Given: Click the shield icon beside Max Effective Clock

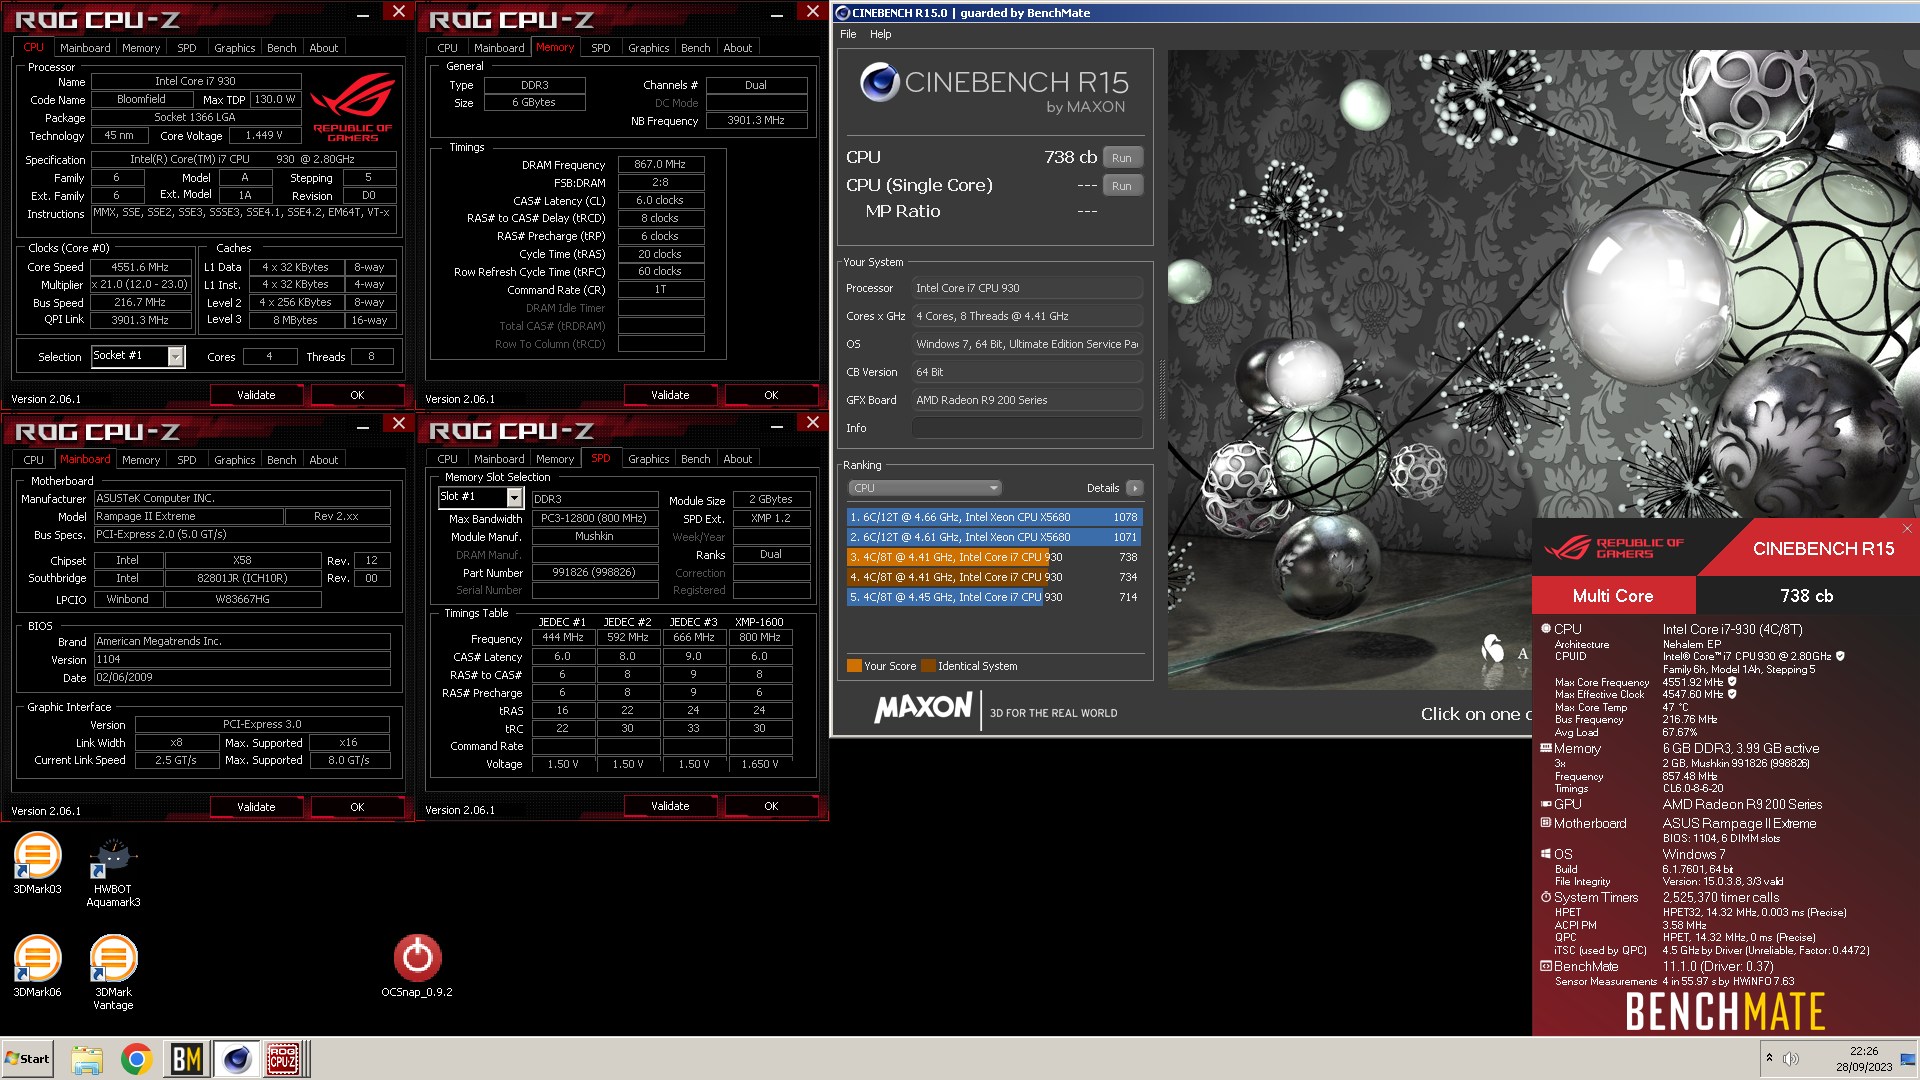Looking at the screenshot, I should 1732,694.
